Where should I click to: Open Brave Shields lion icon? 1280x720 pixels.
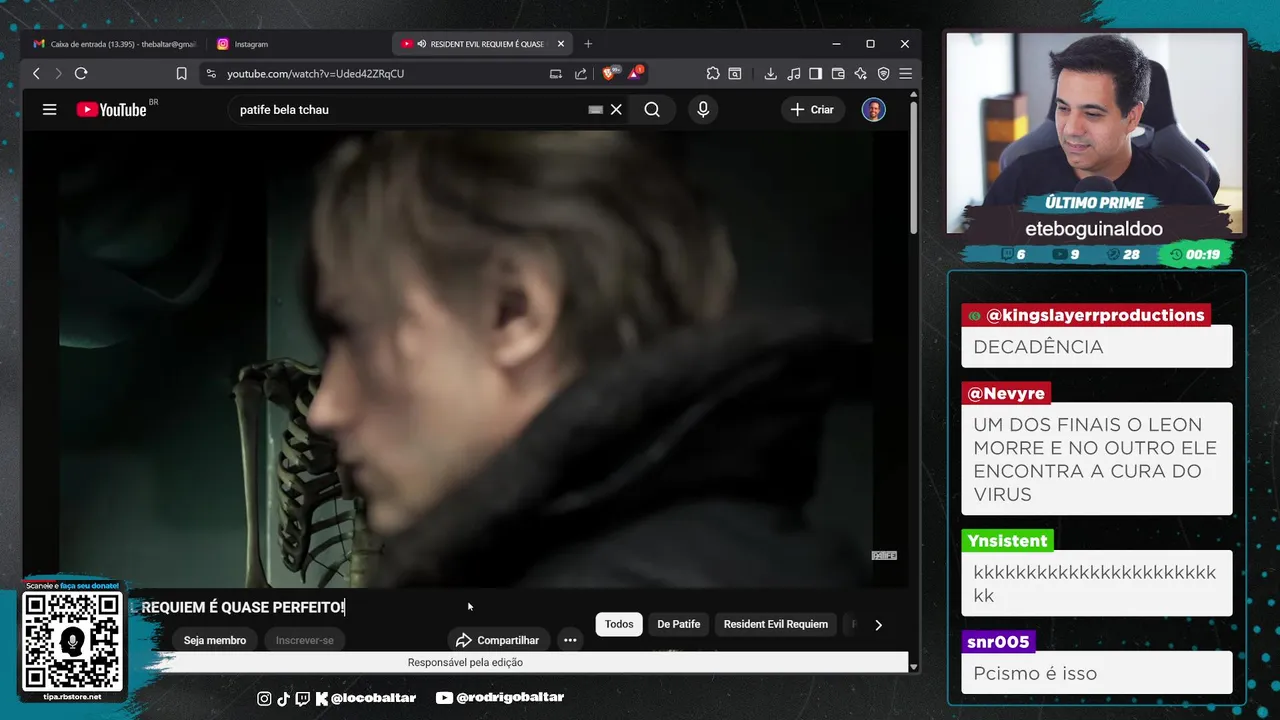609,73
